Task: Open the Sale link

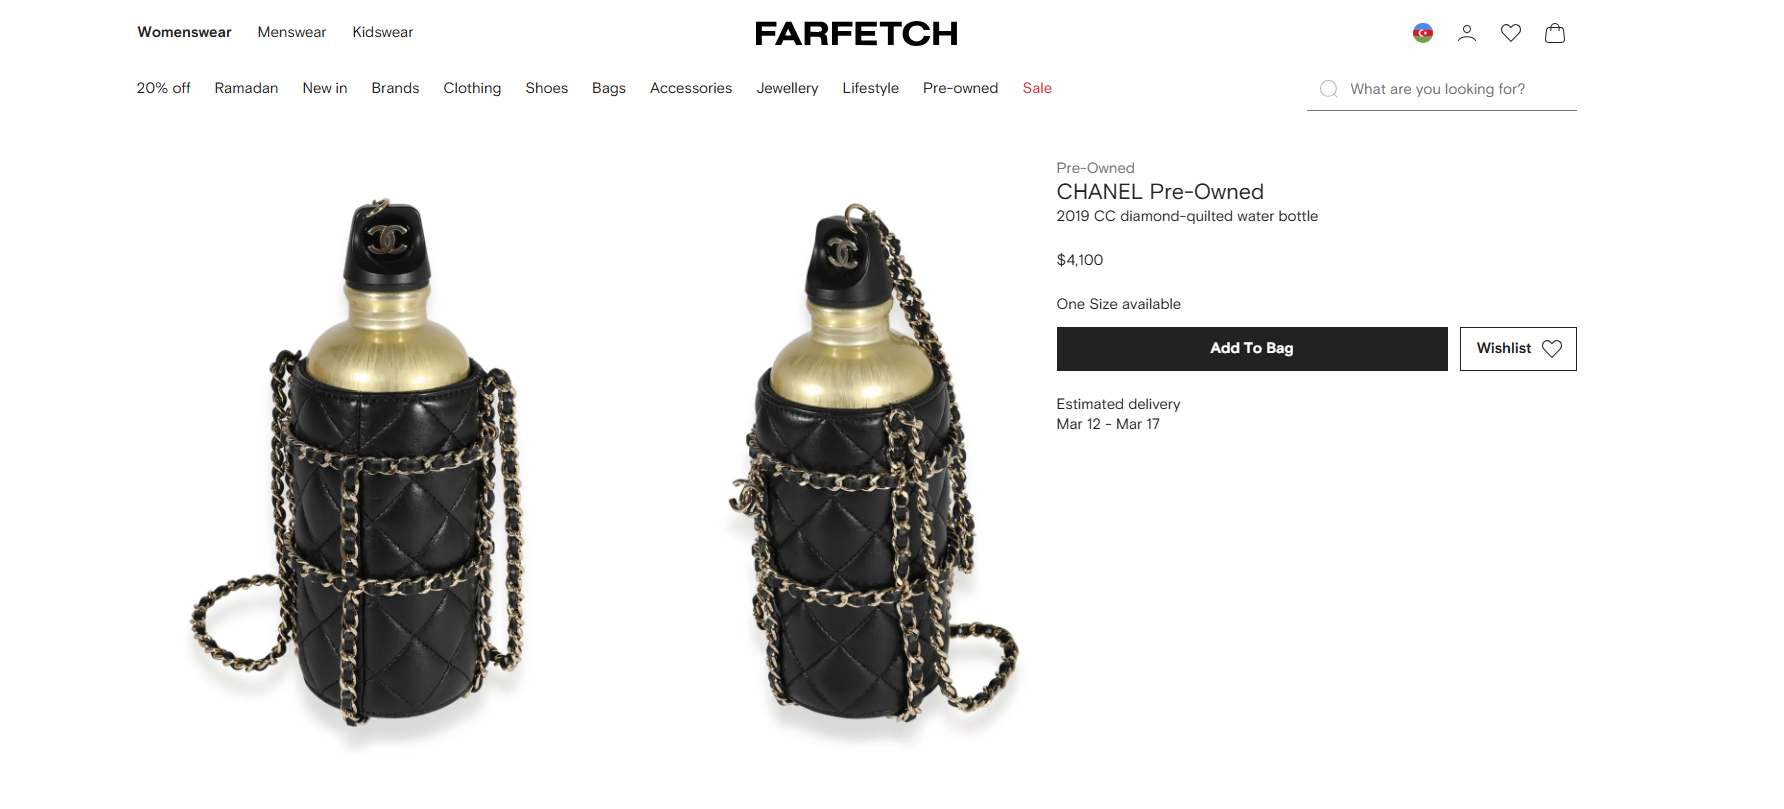Action: coord(1037,88)
